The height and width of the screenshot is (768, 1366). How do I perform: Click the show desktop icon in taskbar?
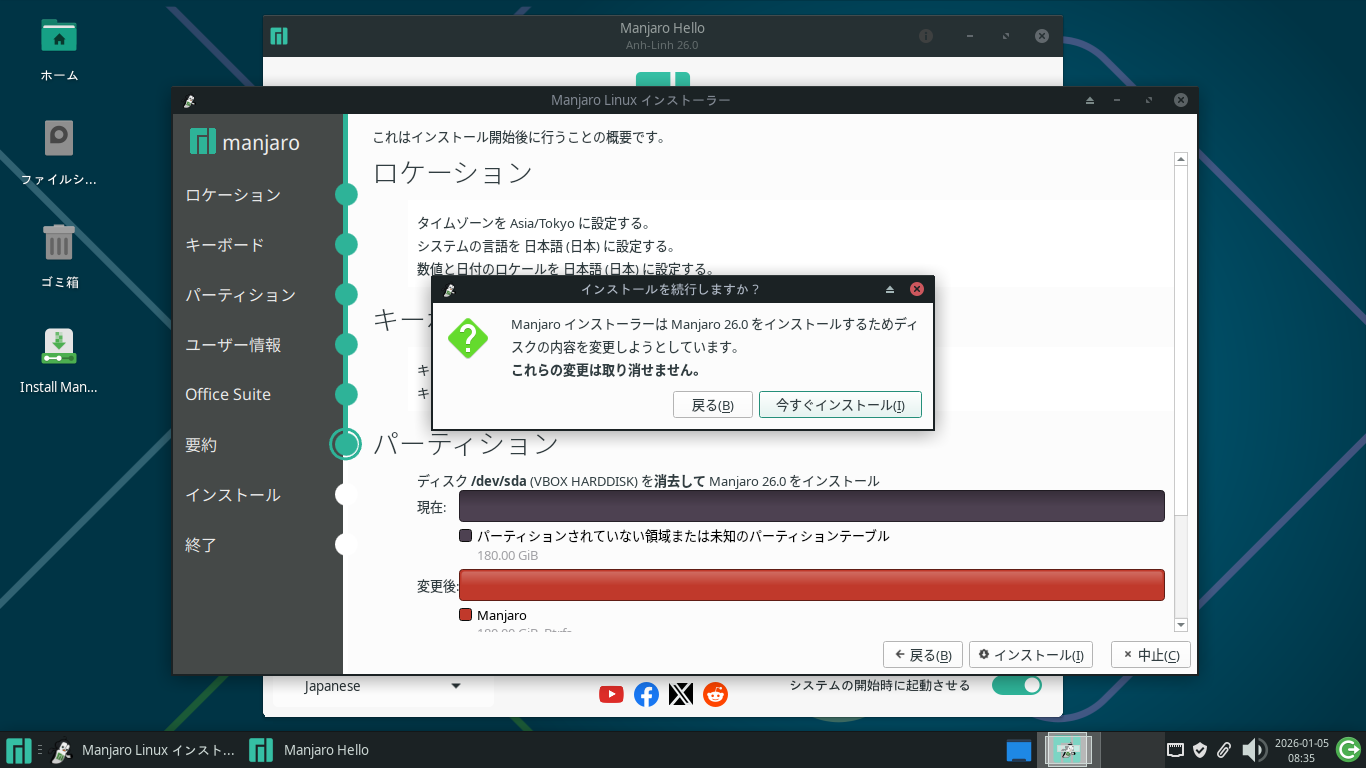1018,750
